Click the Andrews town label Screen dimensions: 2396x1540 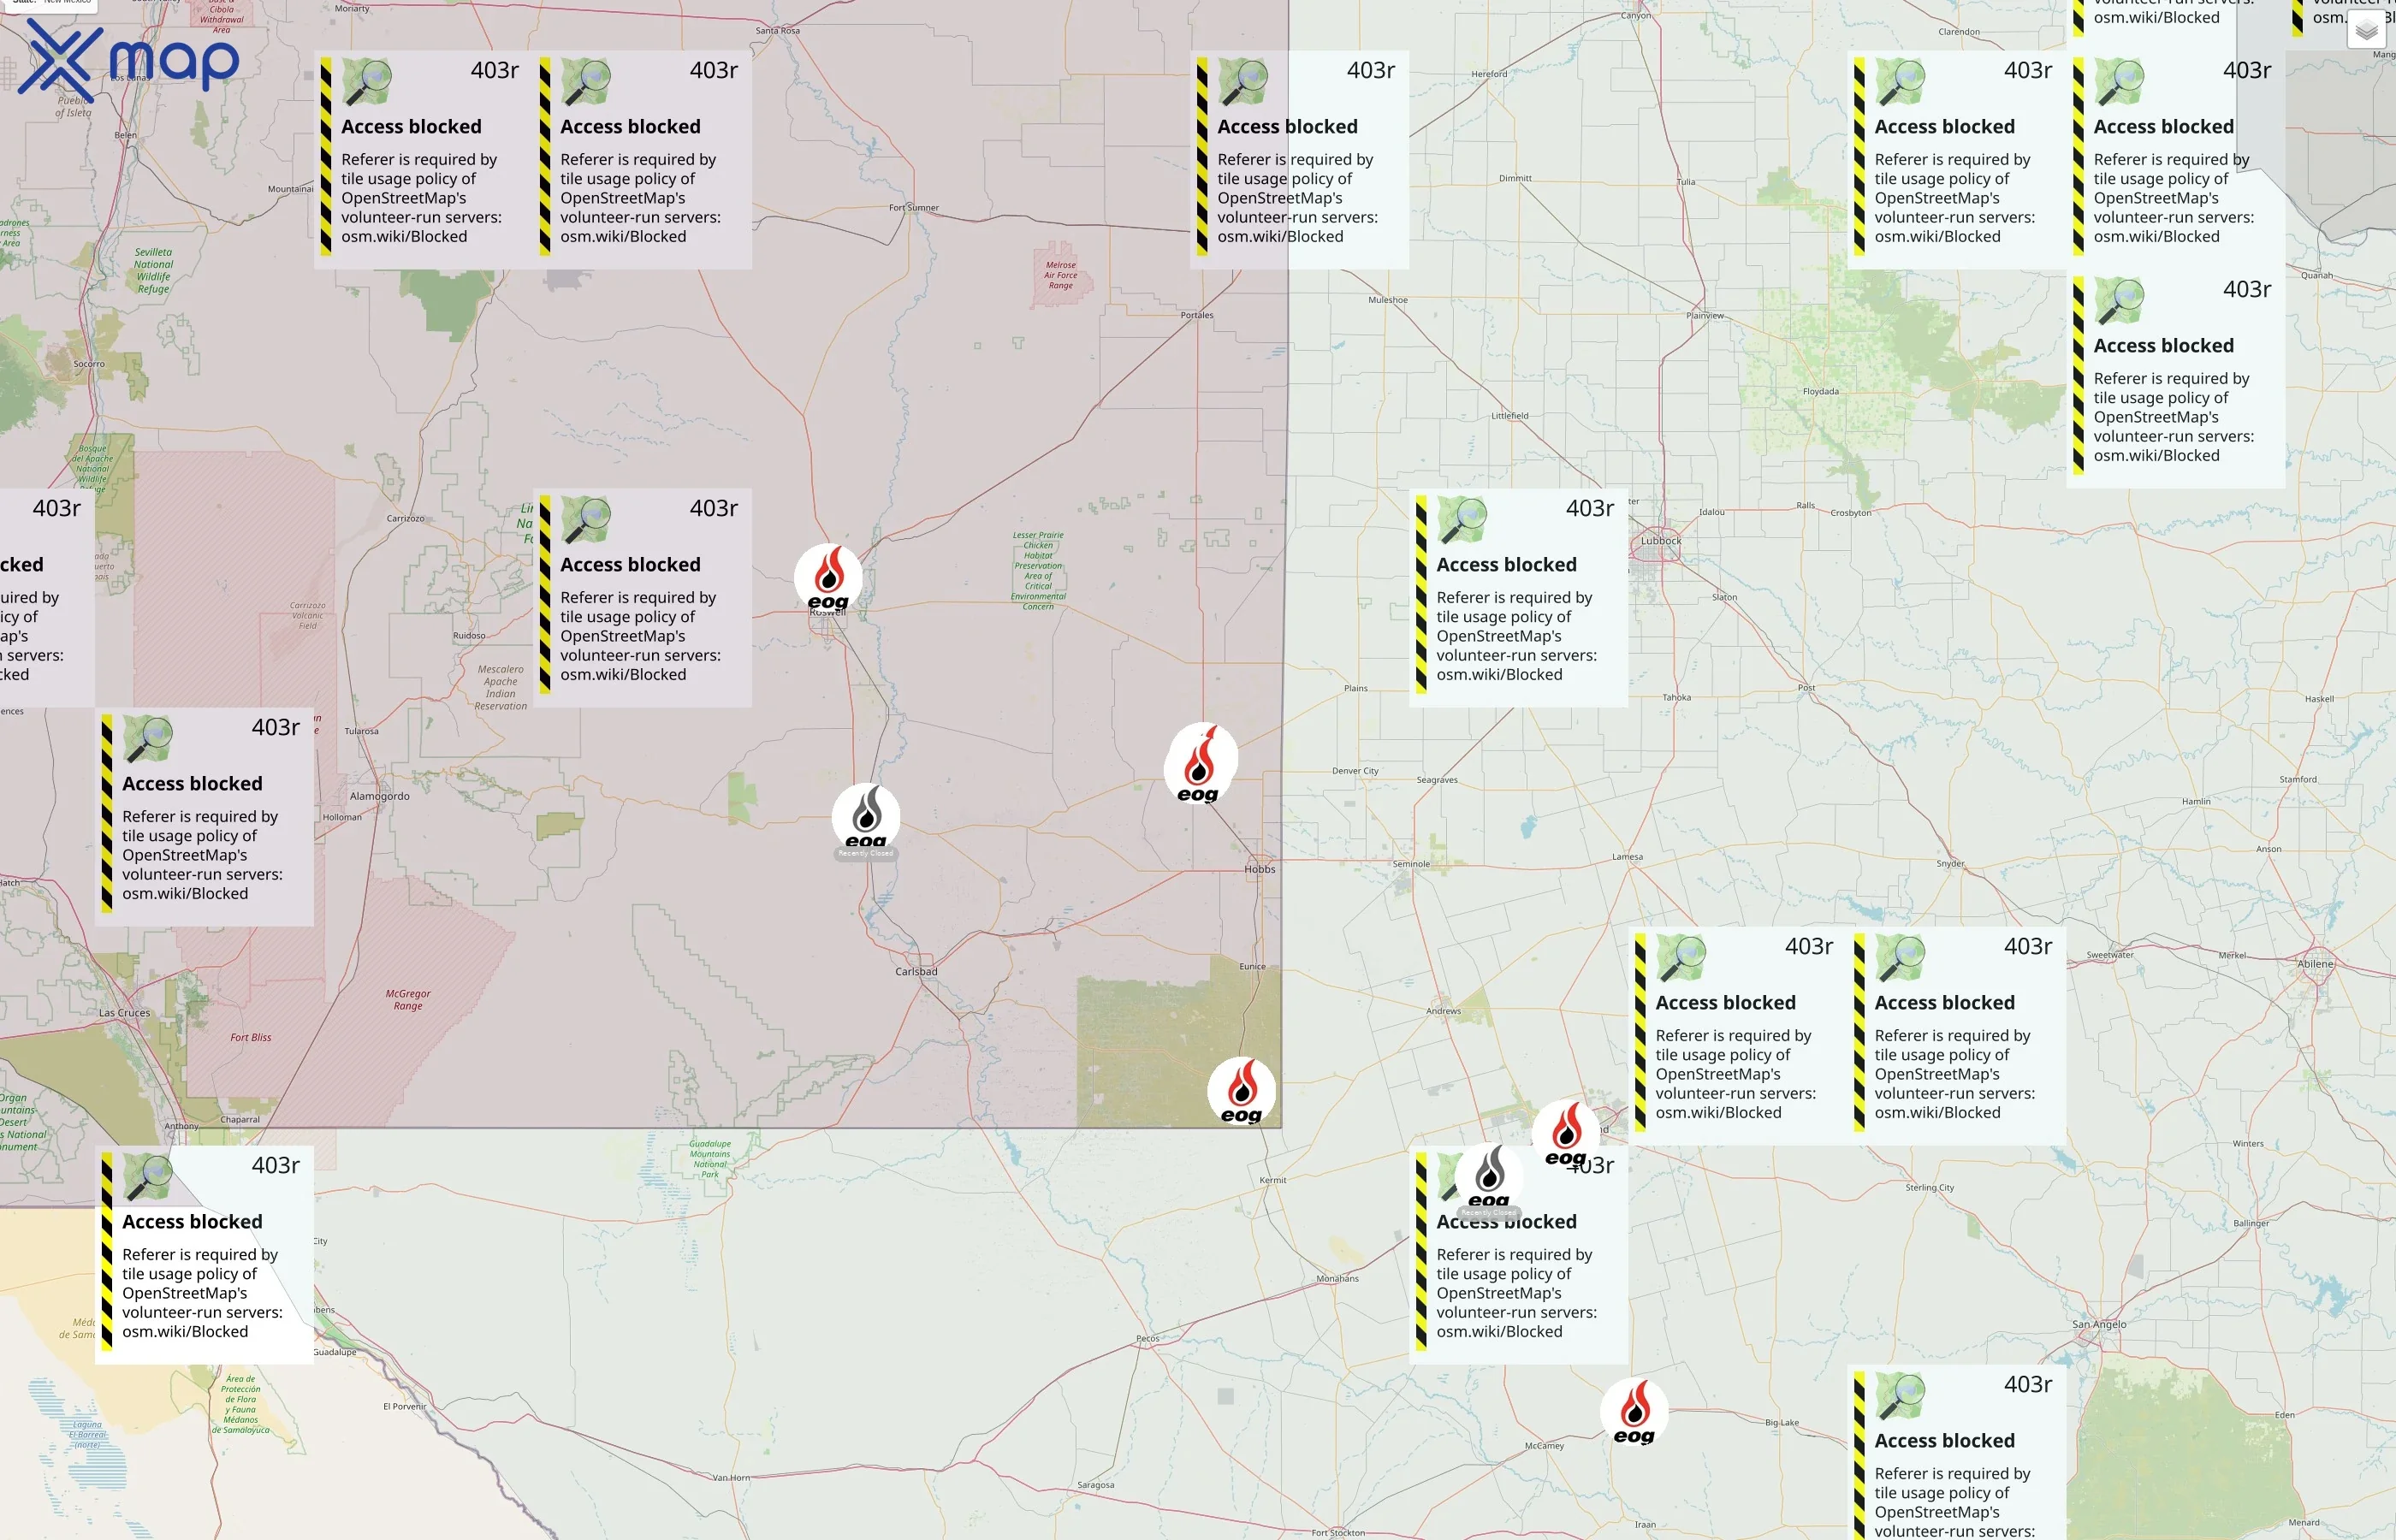(1443, 1011)
